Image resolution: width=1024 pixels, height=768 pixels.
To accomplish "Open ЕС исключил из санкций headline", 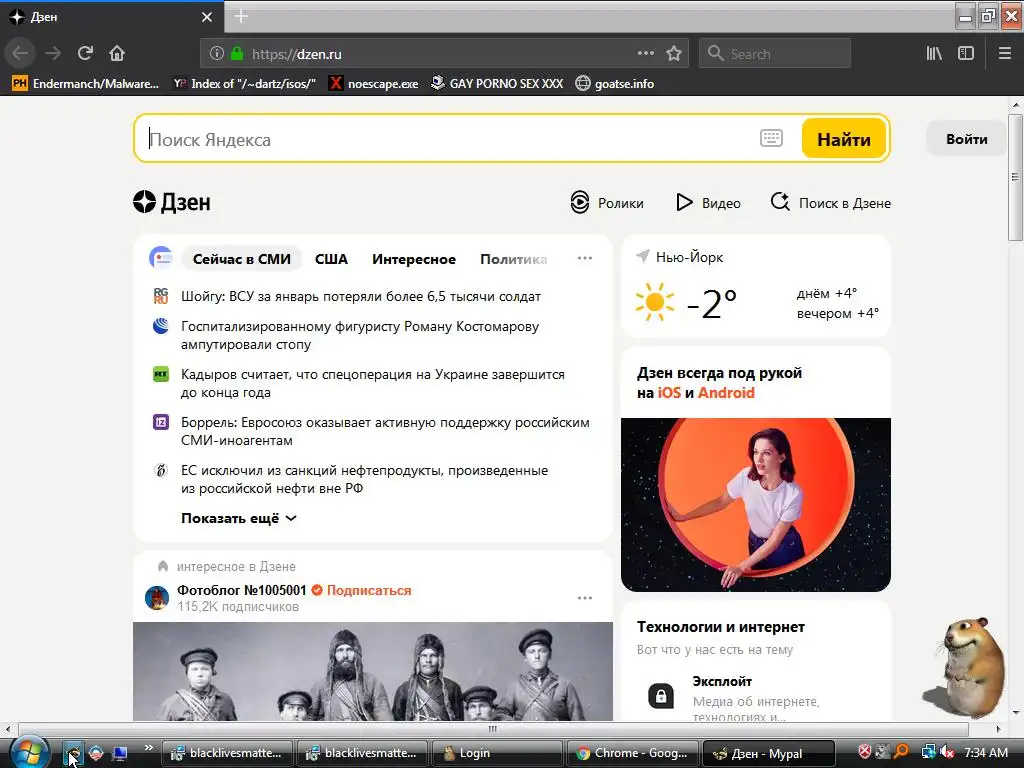I will pyautogui.click(x=364, y=479).
